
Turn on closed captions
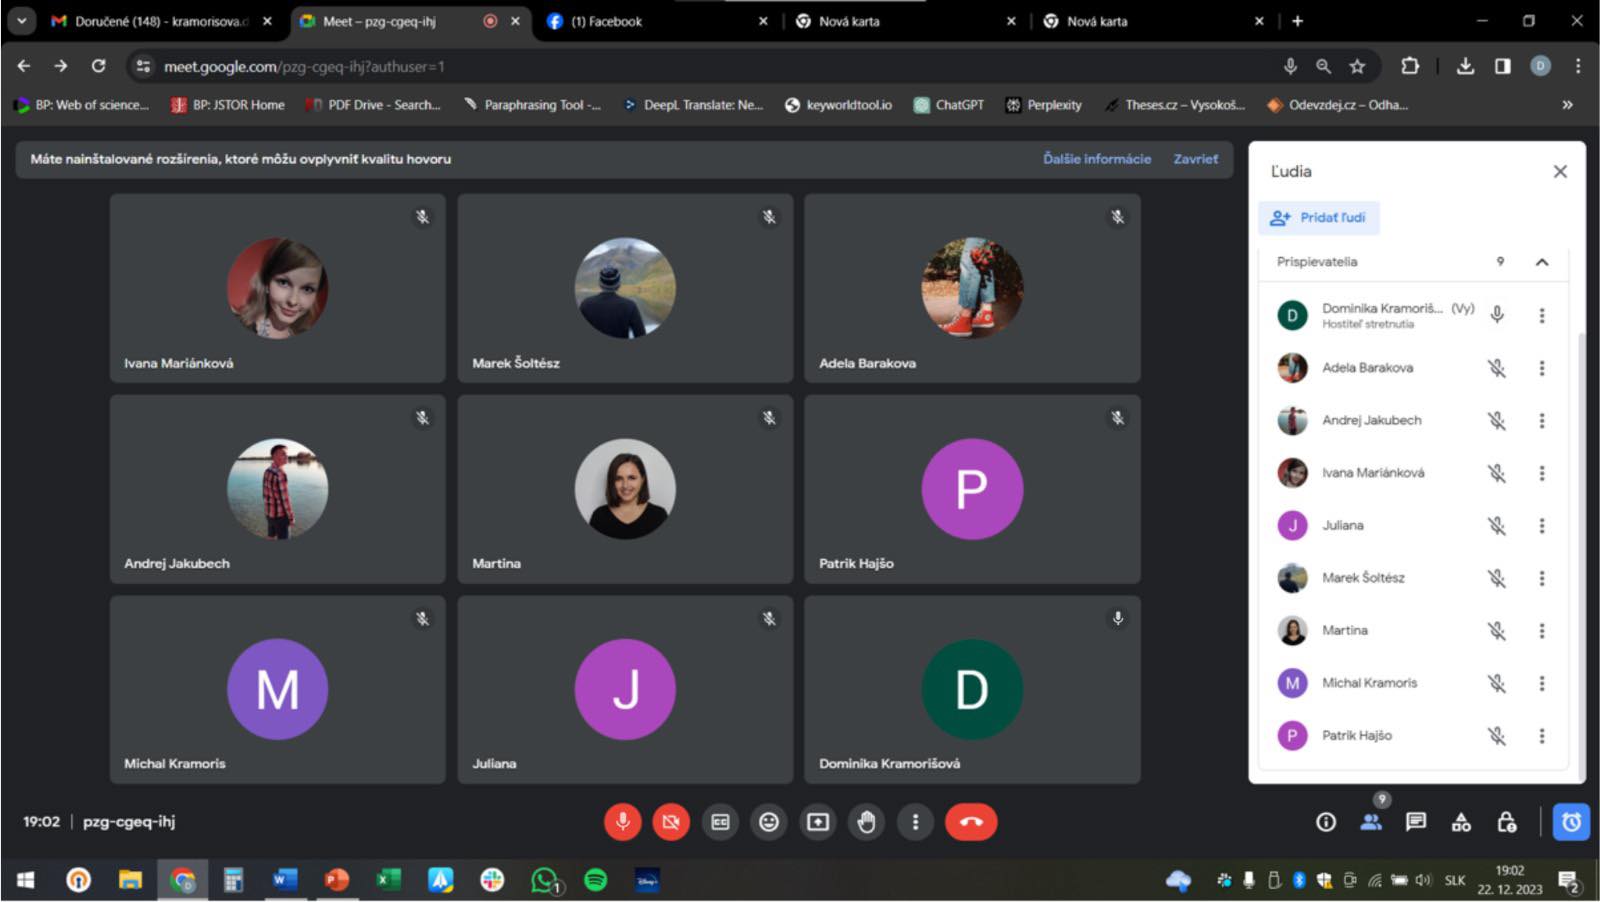click(720, 822)
